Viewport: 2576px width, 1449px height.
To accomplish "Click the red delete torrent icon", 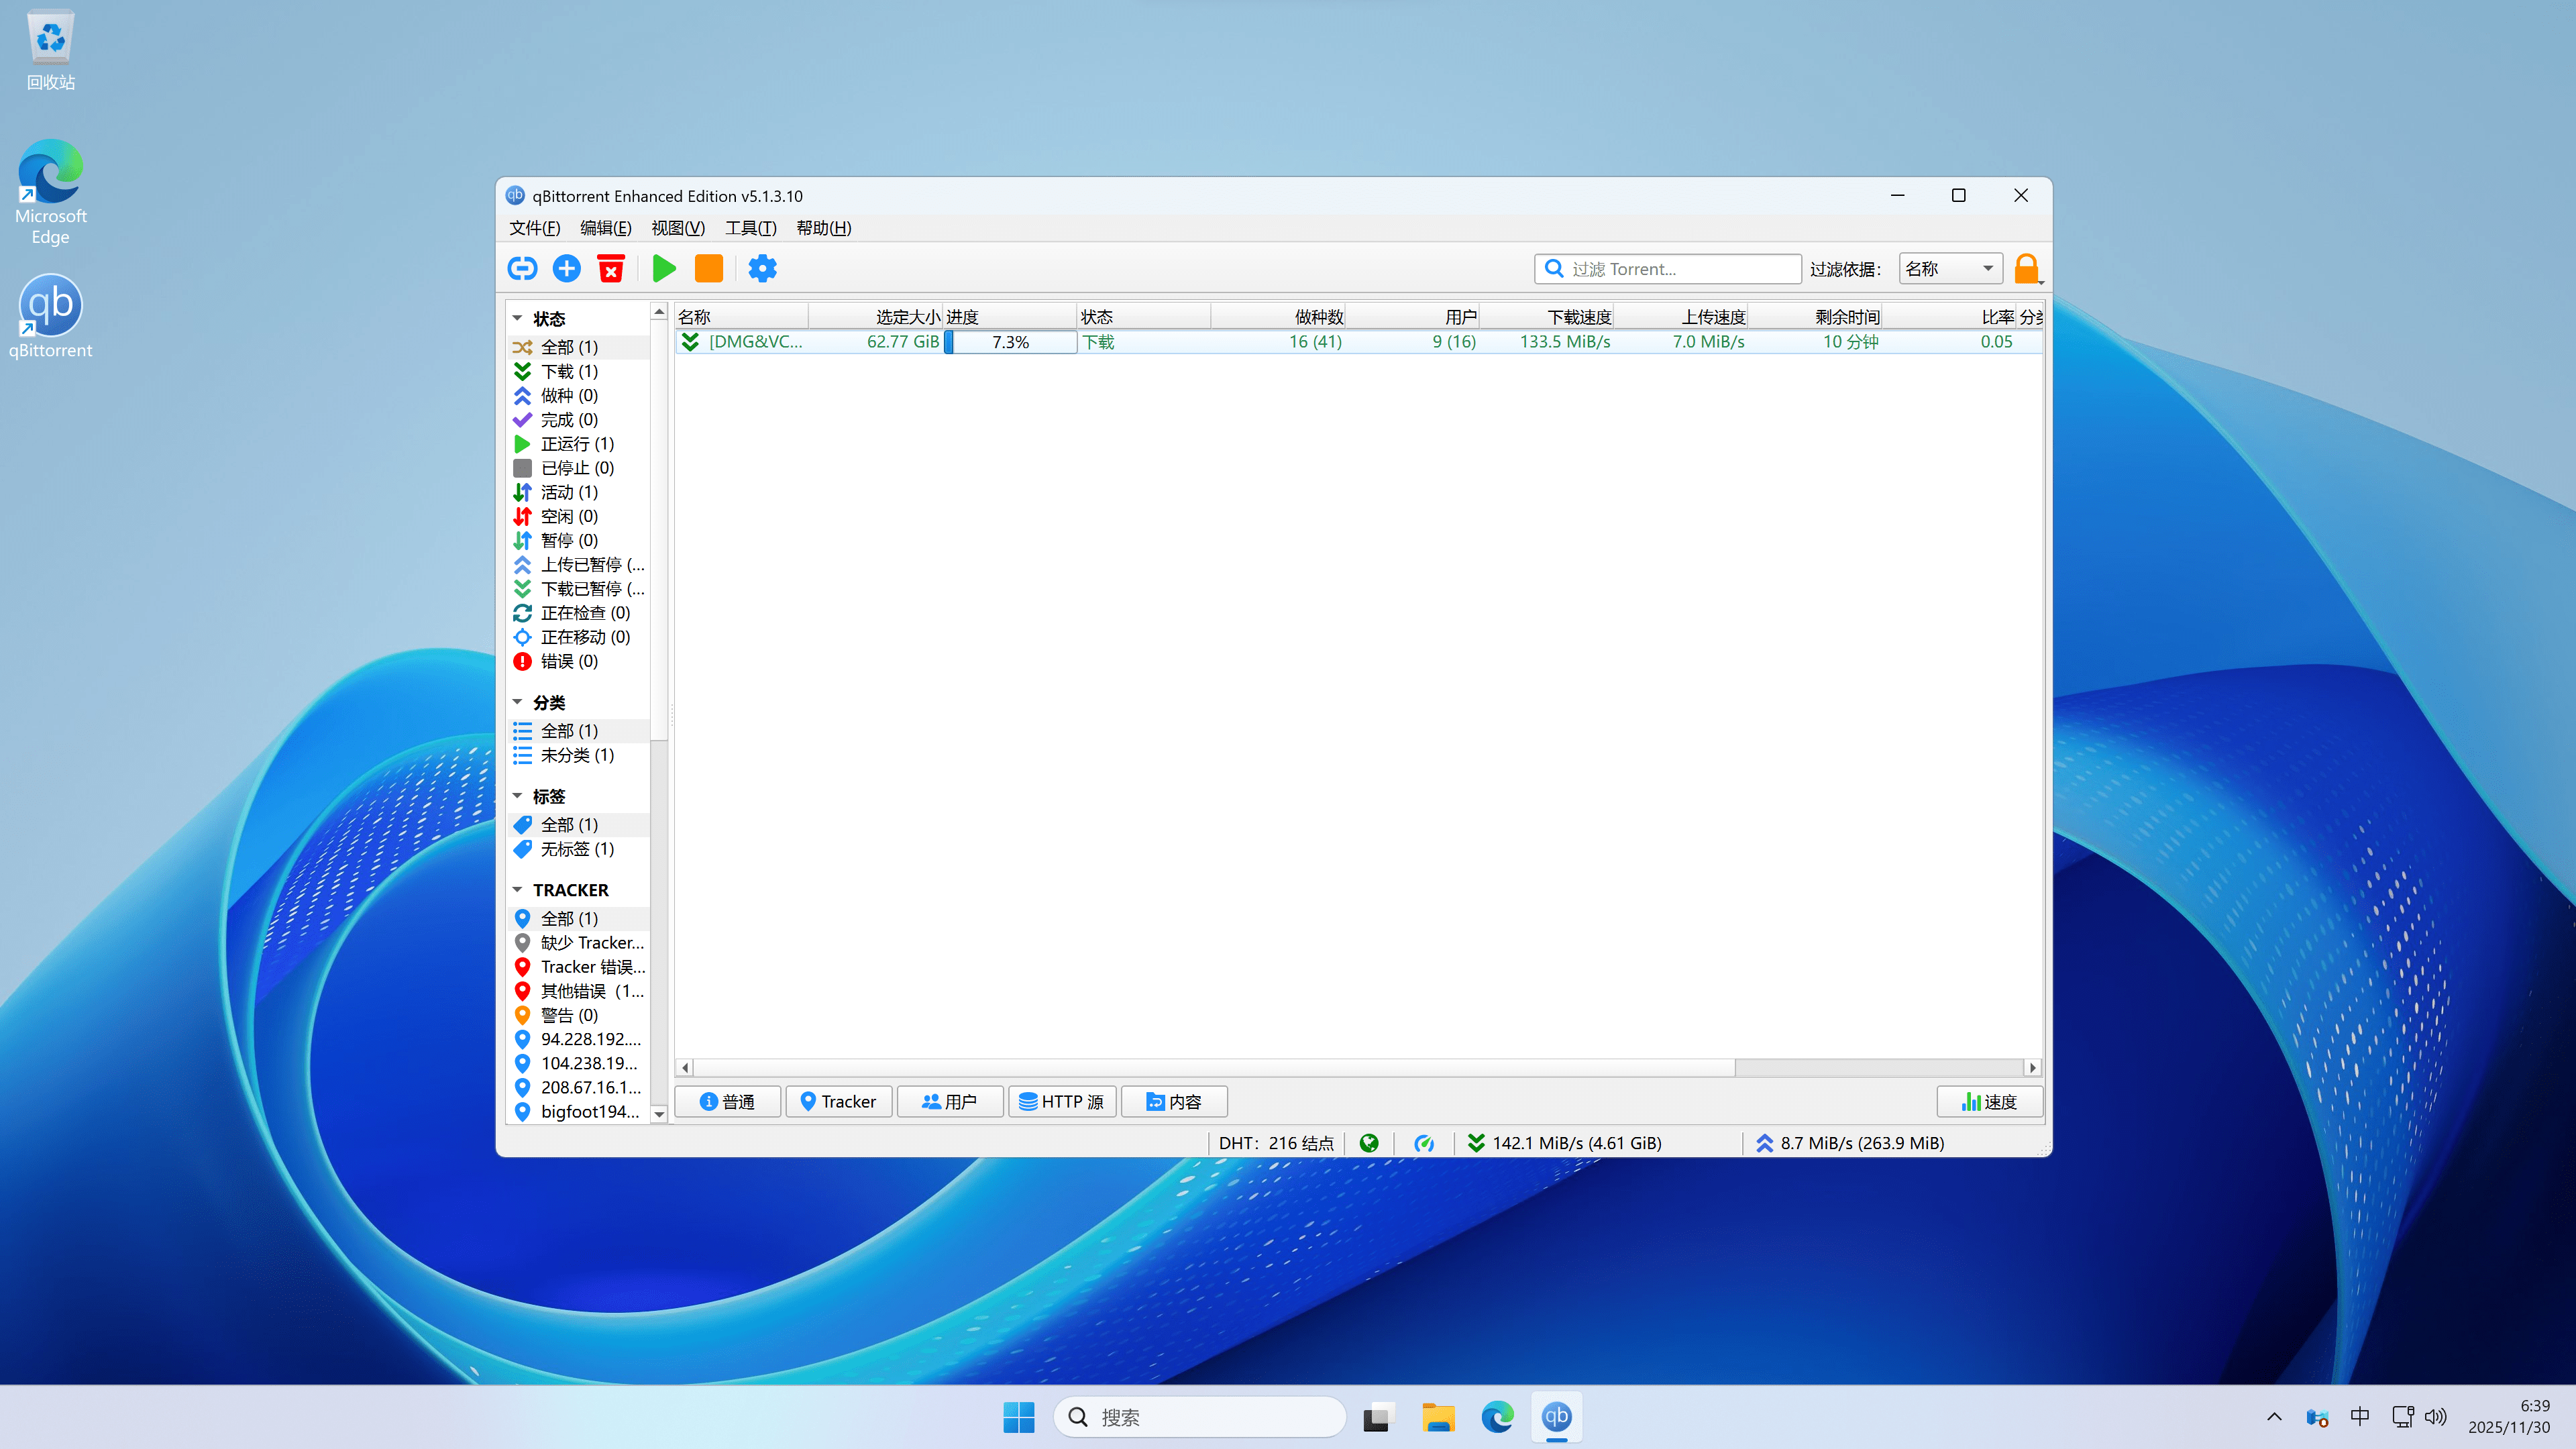I will [610, 268].
